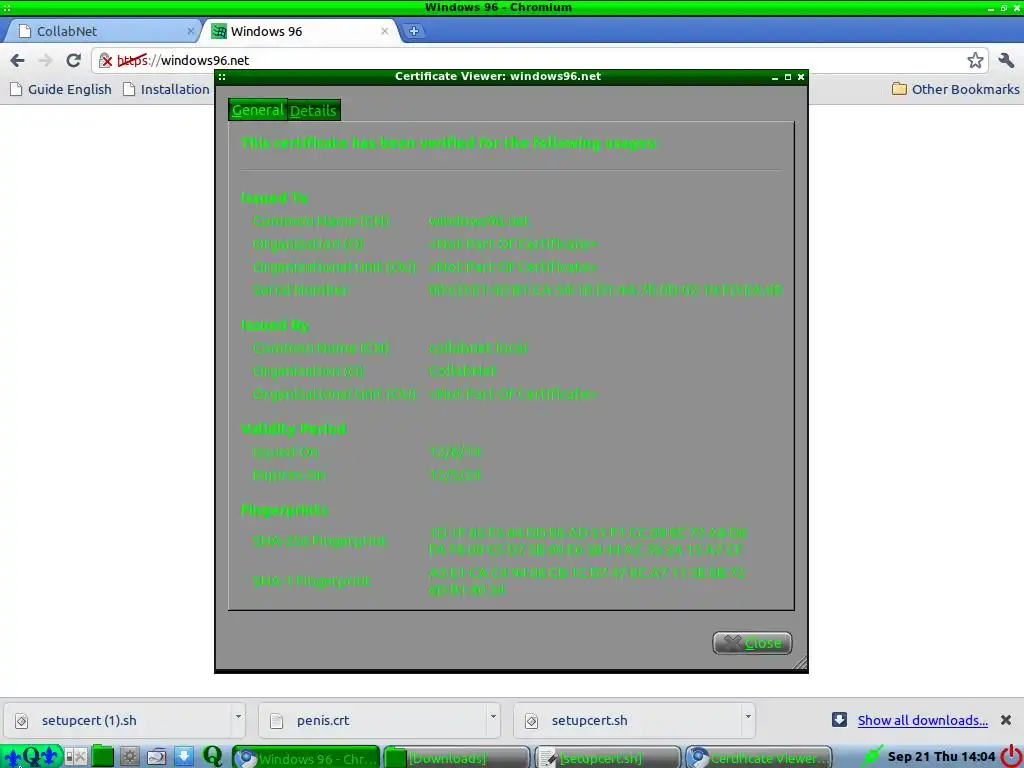Expand setupcert (1).sh download options arrow
1024x768 pixels.
(238, 716)
